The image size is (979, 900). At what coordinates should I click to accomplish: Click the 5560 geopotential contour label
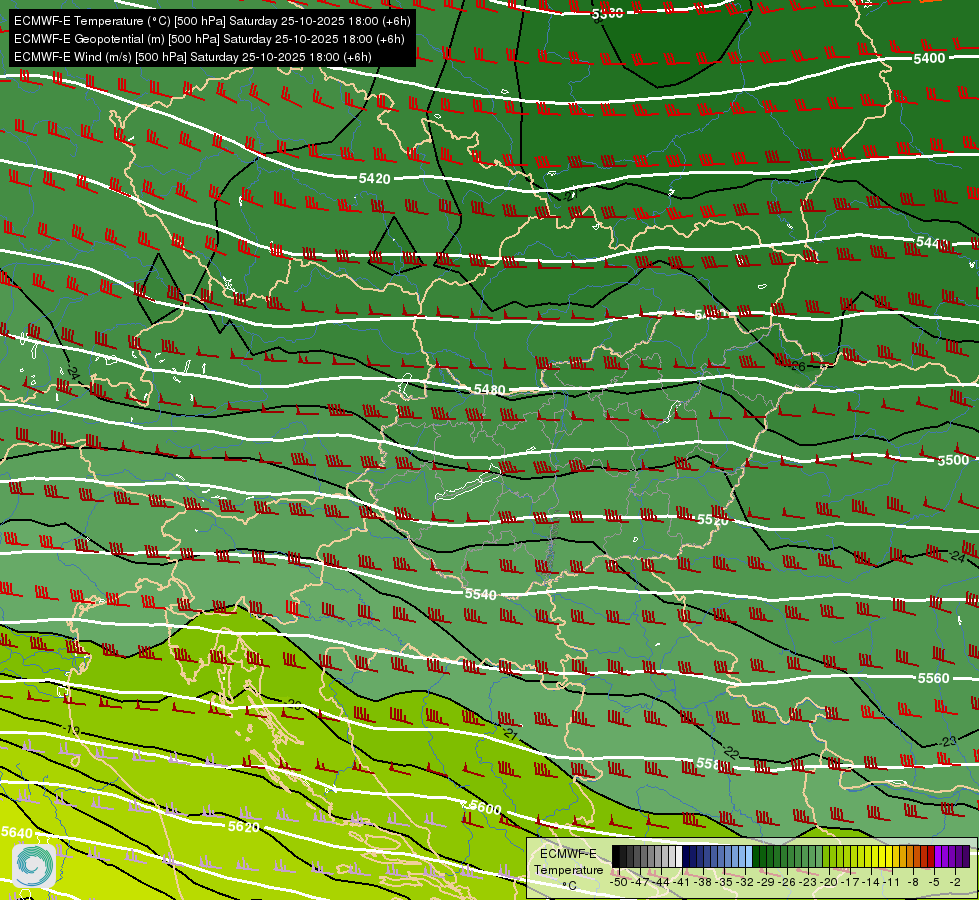(x=933, y=678)
